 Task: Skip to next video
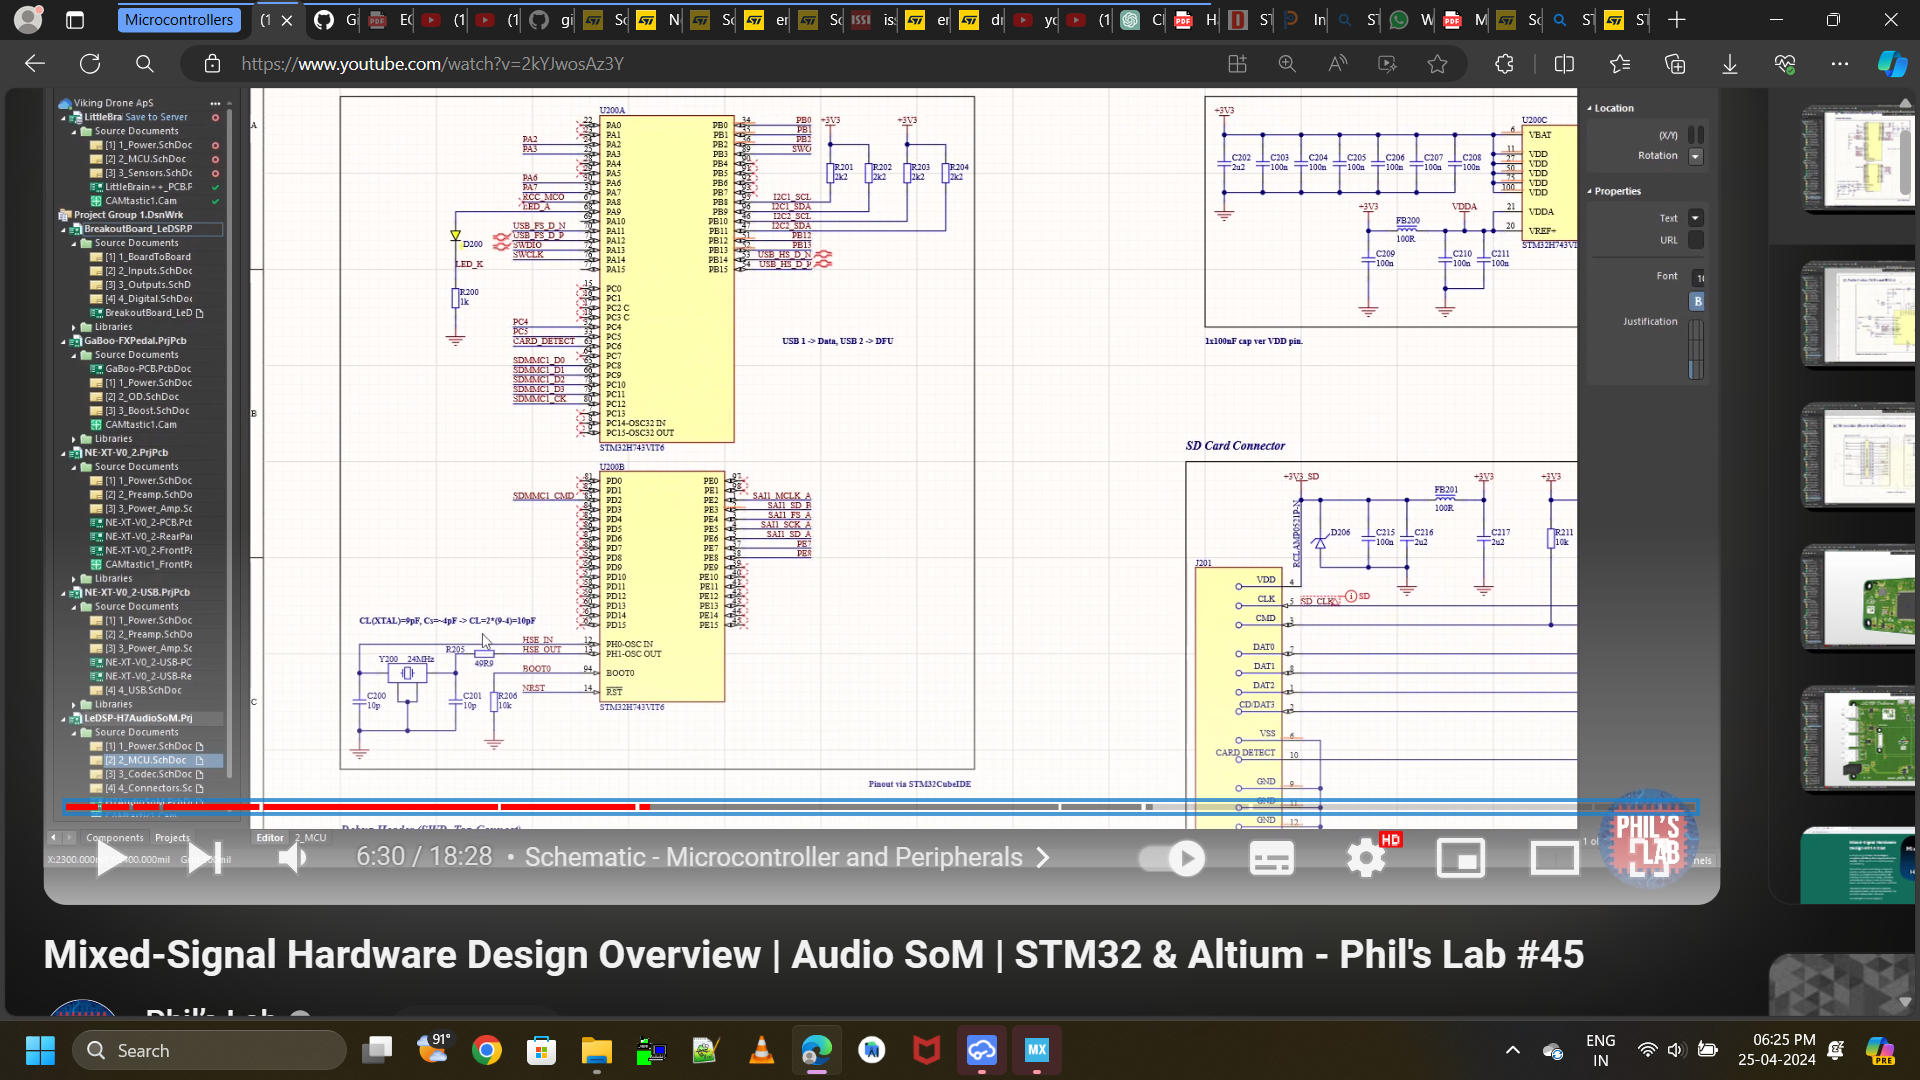pos(204,858)
